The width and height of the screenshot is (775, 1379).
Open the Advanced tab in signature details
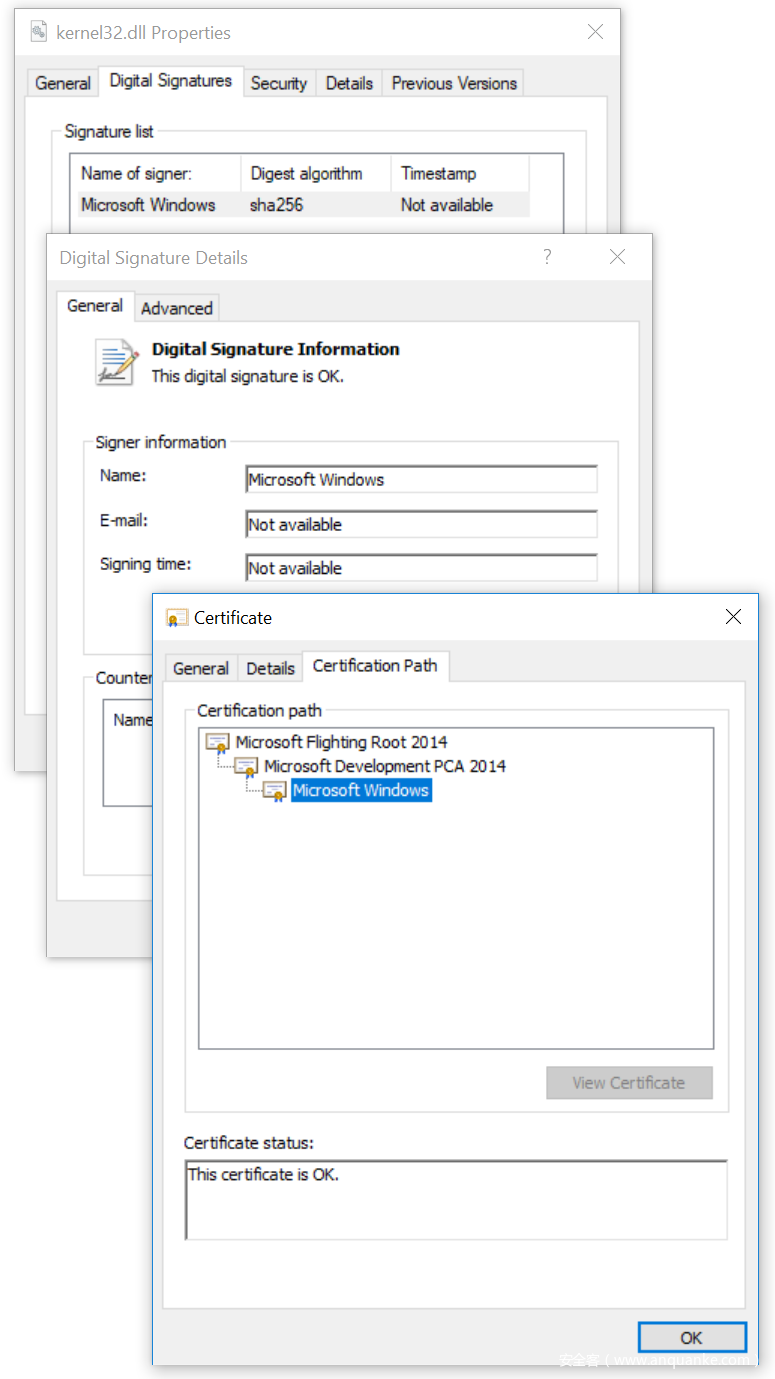click(176, 308)
